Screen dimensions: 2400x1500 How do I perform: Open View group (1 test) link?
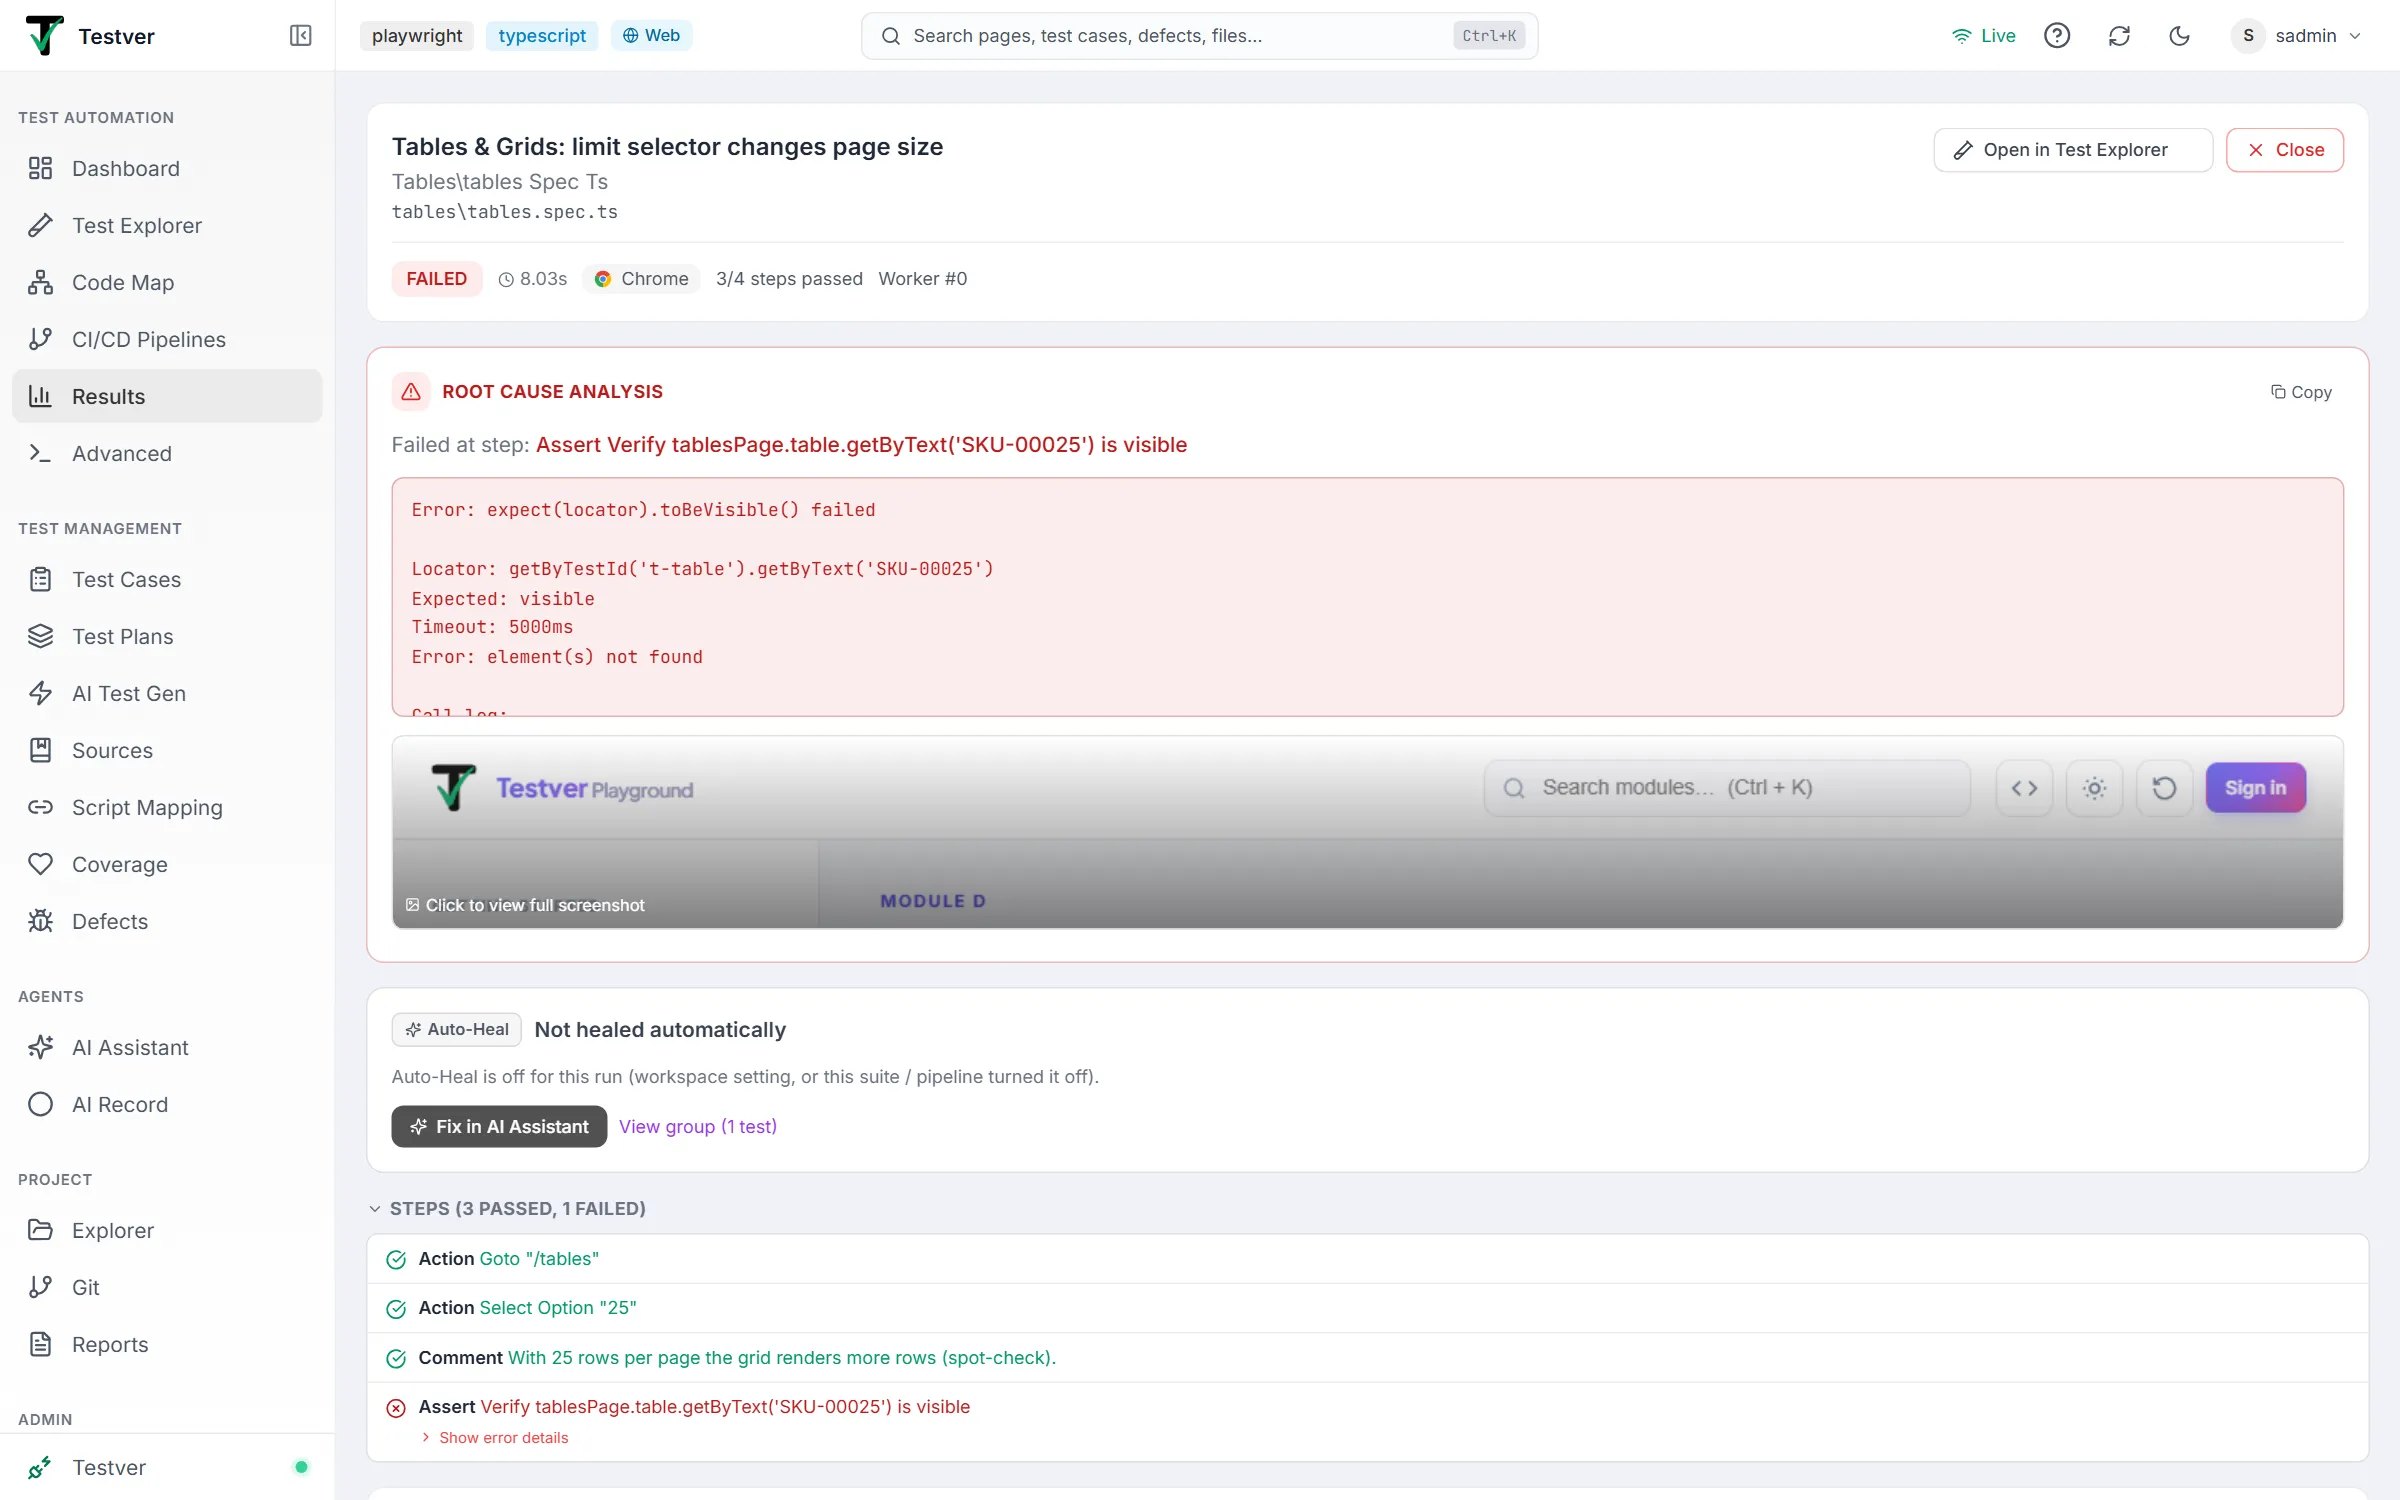coord(698,1126)
